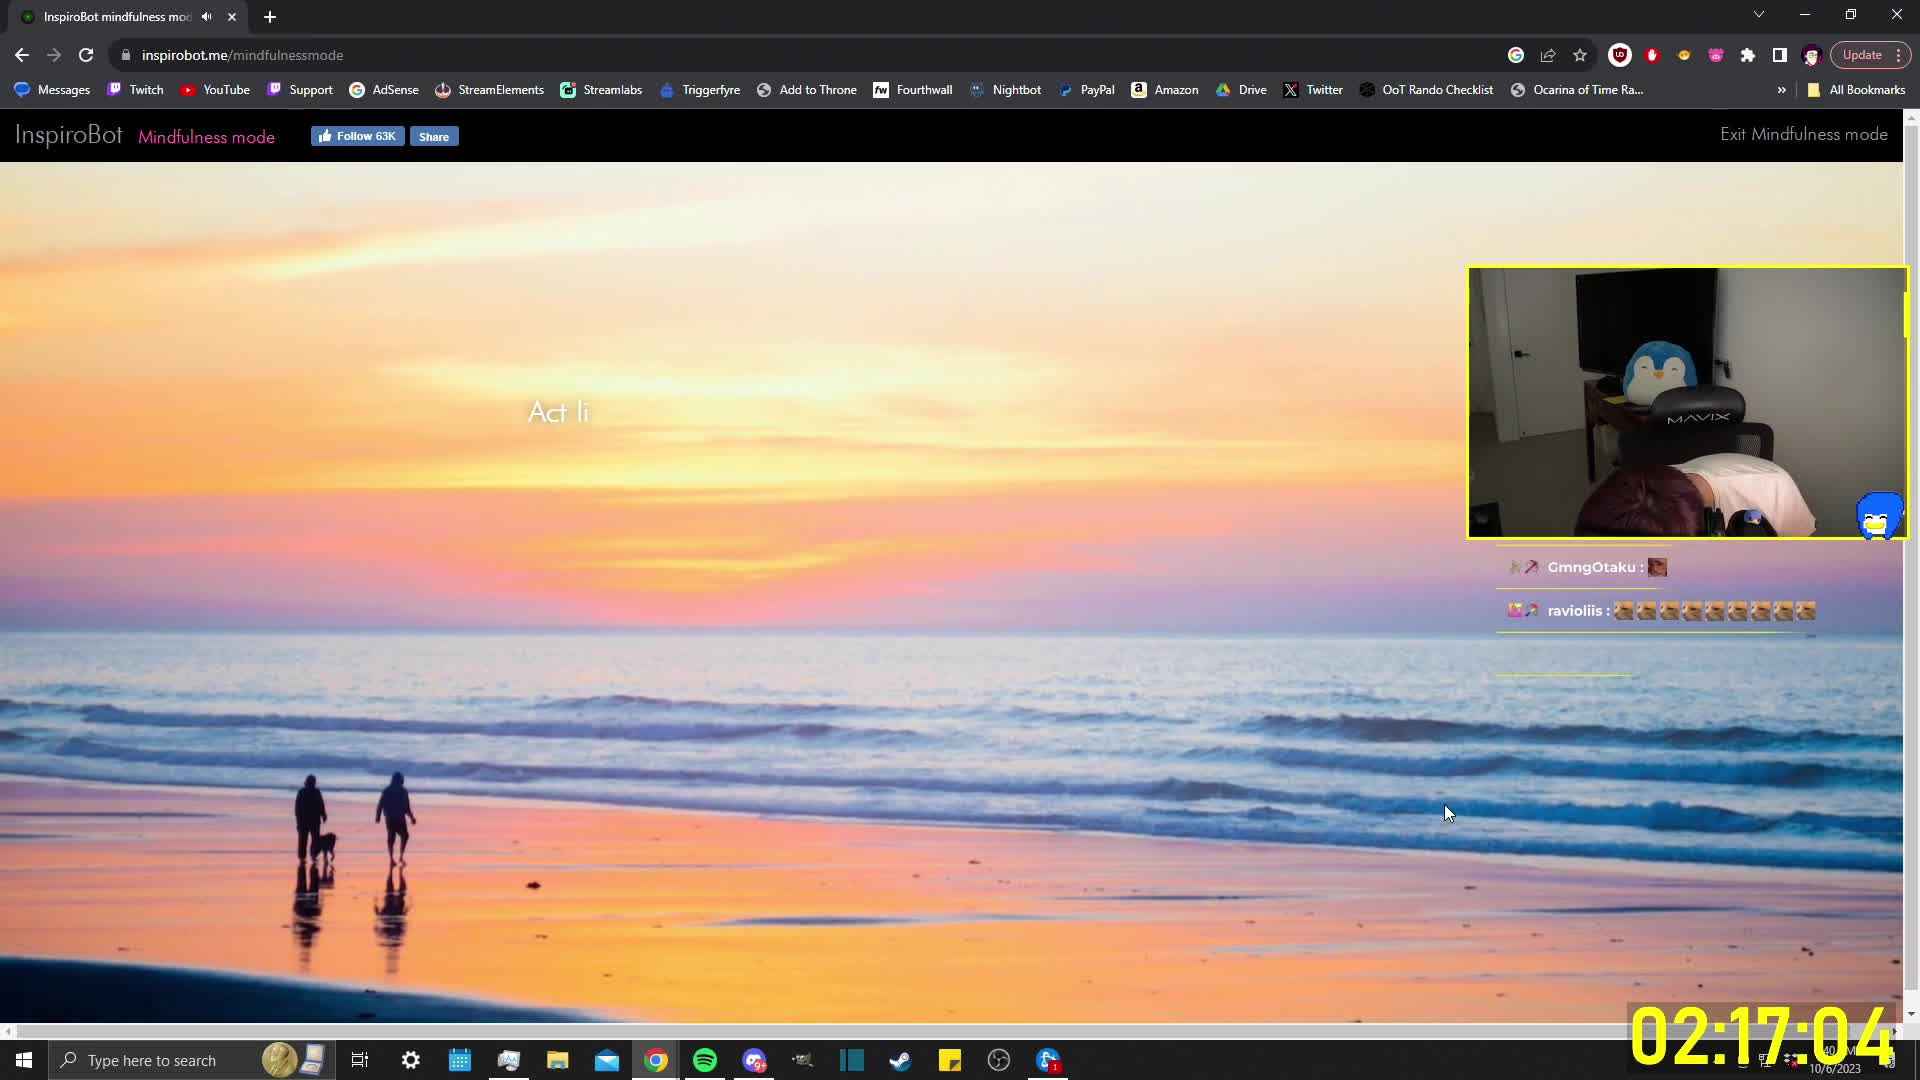The image size is (1920, 1080).
Task: Open the Triggerfyre bookmark
Action: pyautogui.click(x=699, y=90)
